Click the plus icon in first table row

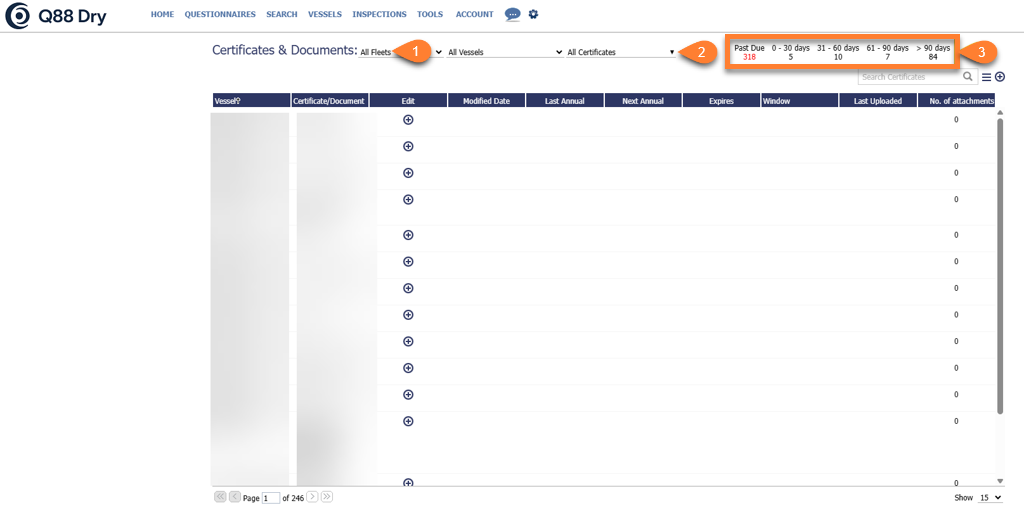tap(408, 120)
